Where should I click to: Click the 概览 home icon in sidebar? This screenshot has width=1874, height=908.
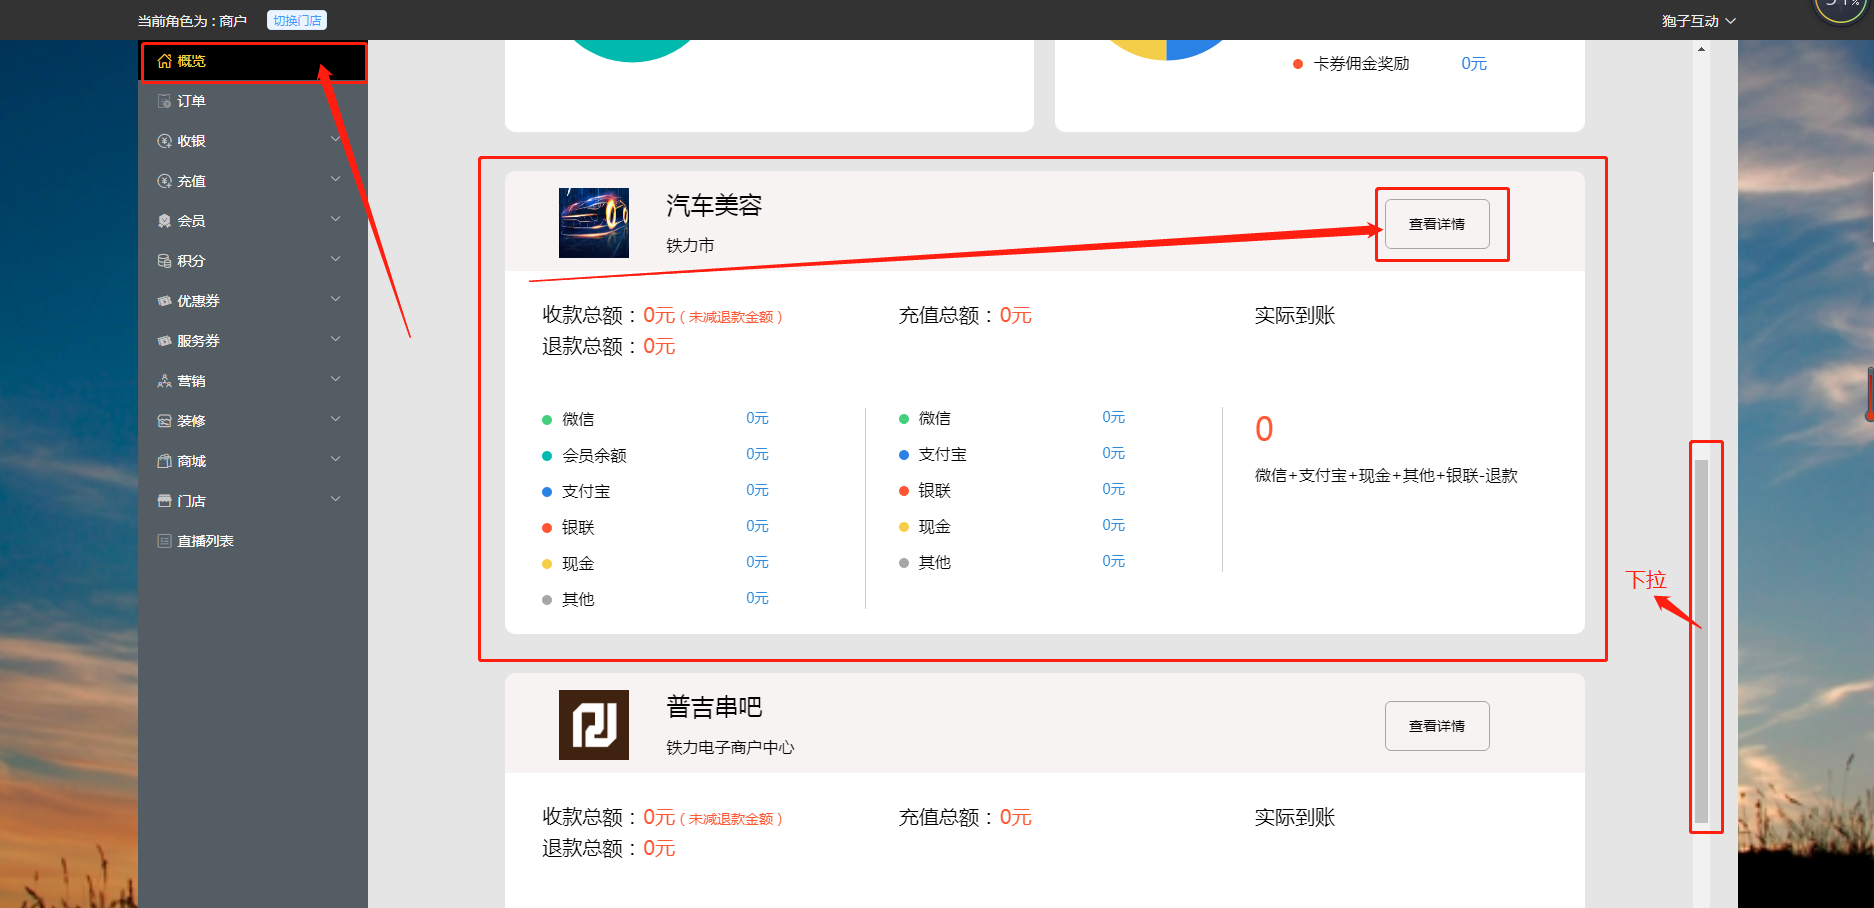[x=164, y=61]
